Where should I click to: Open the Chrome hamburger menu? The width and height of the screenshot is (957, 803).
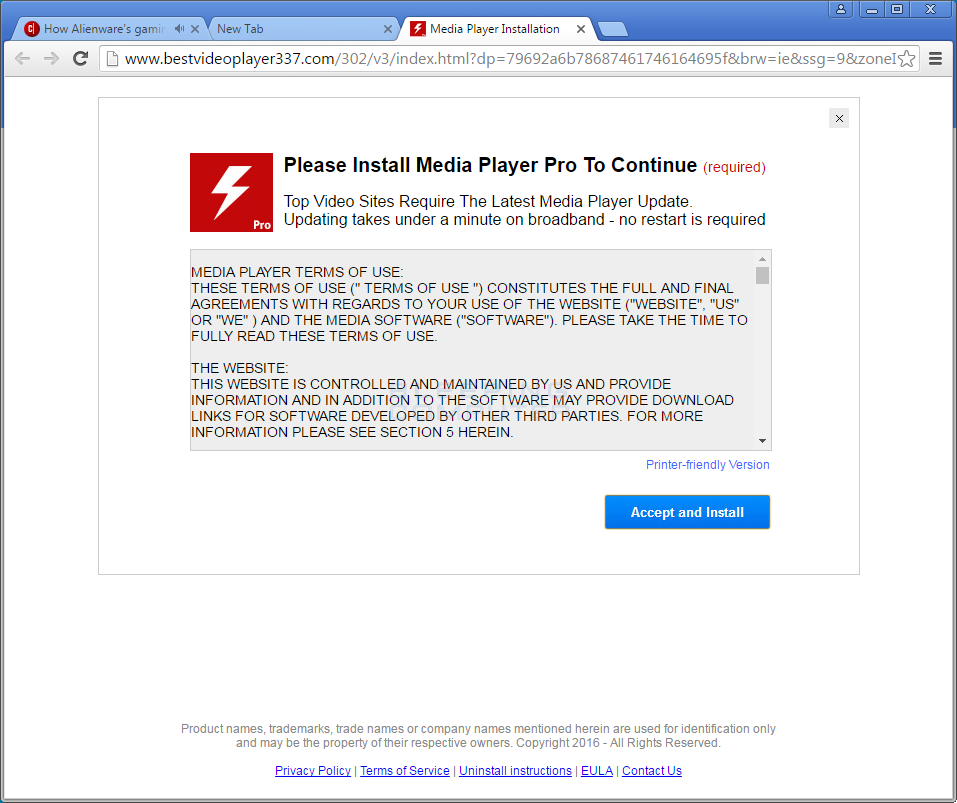(x=935, y=59)
